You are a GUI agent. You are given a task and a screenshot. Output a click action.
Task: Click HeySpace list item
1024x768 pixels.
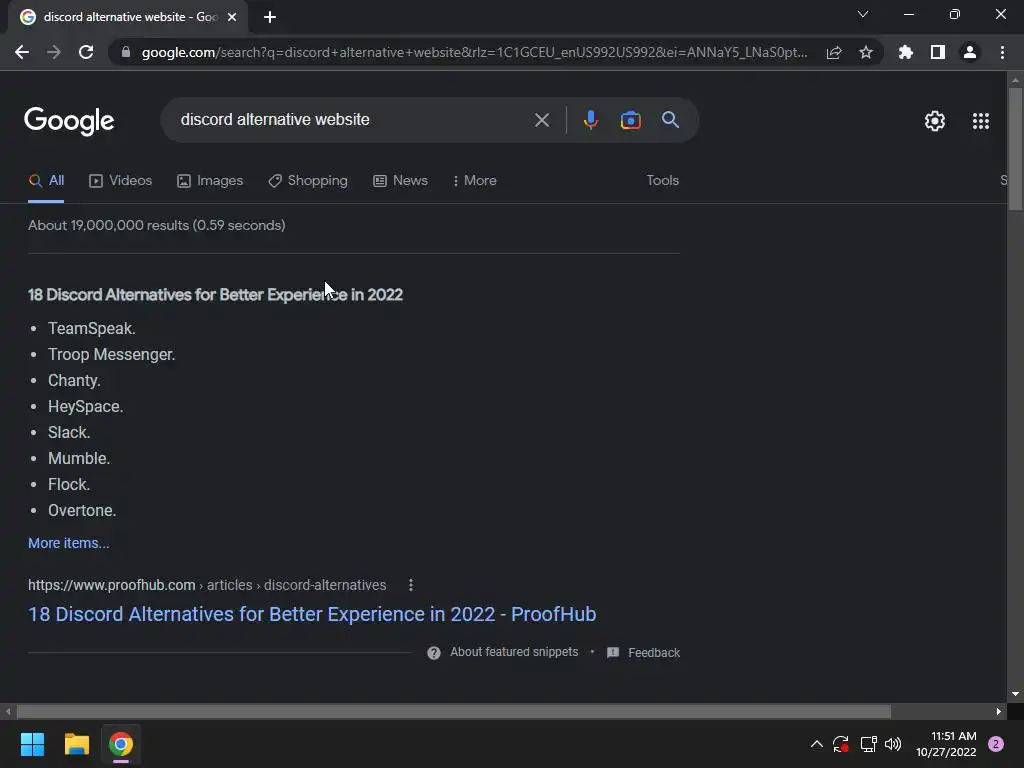86,407
